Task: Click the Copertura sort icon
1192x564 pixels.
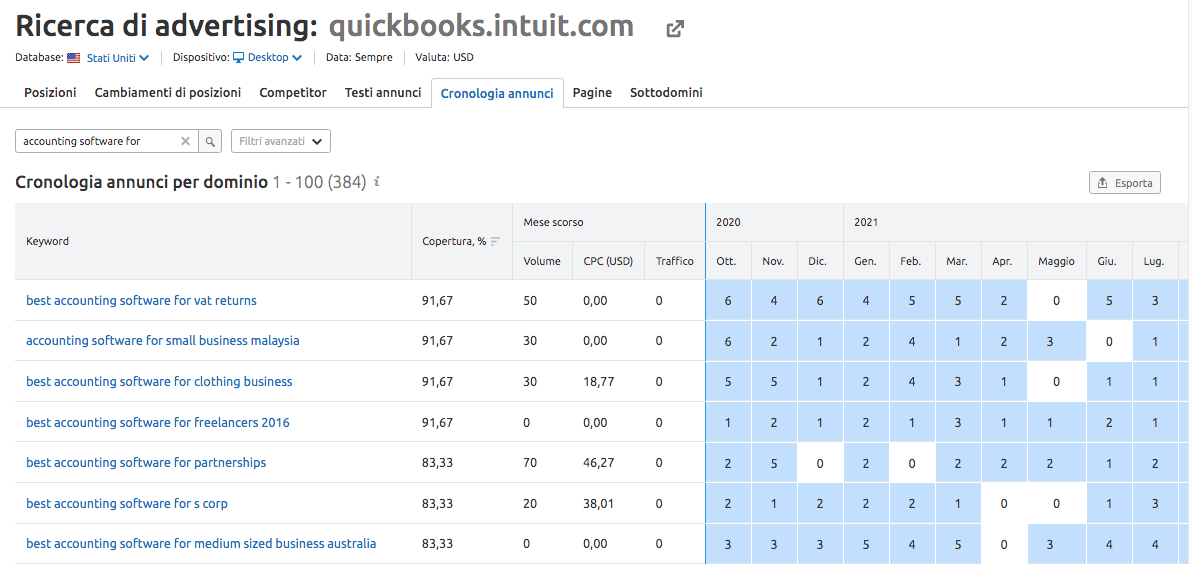Action: (496, 242)
